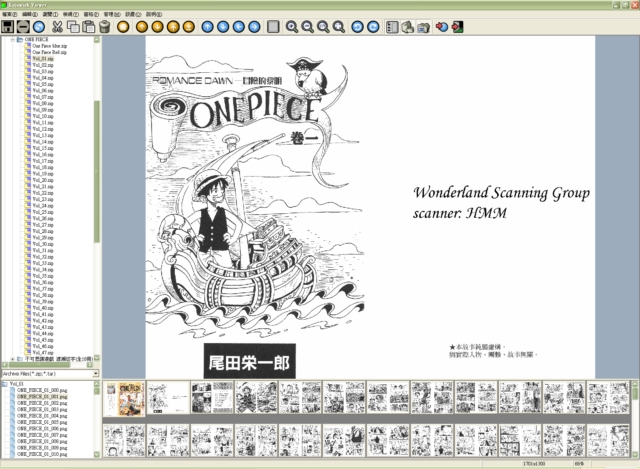Click file list scroll-down arrow
This screenshot has width=640, height=469.
point(97,454)
